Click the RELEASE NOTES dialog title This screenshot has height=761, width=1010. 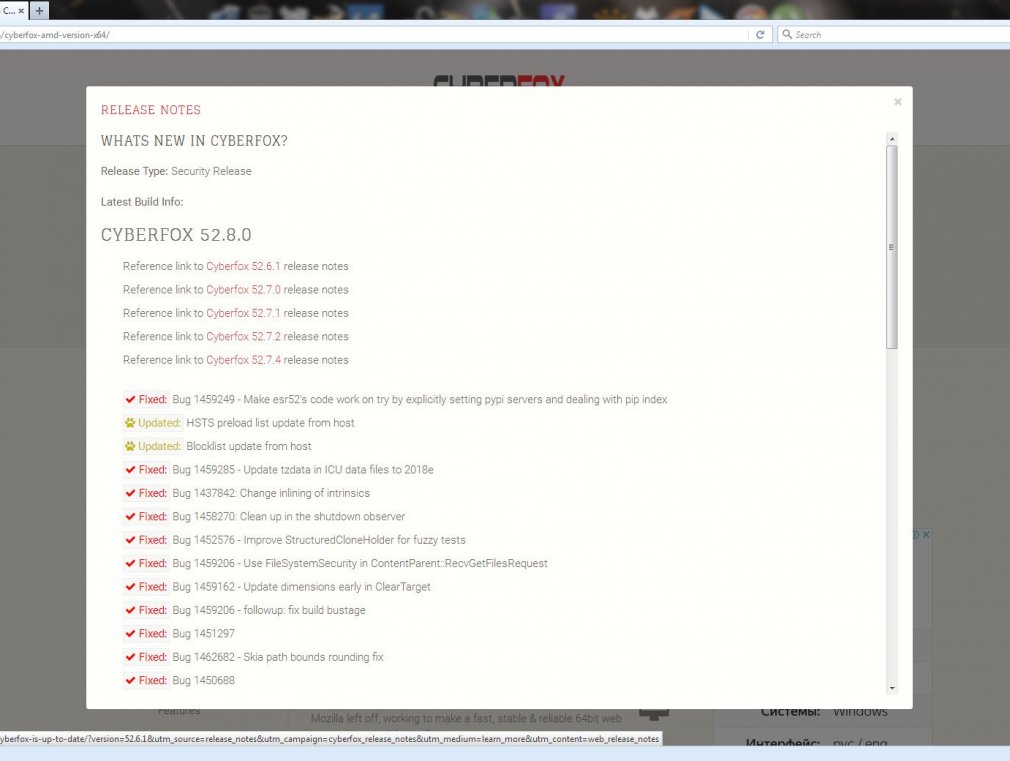click(151, 110)
